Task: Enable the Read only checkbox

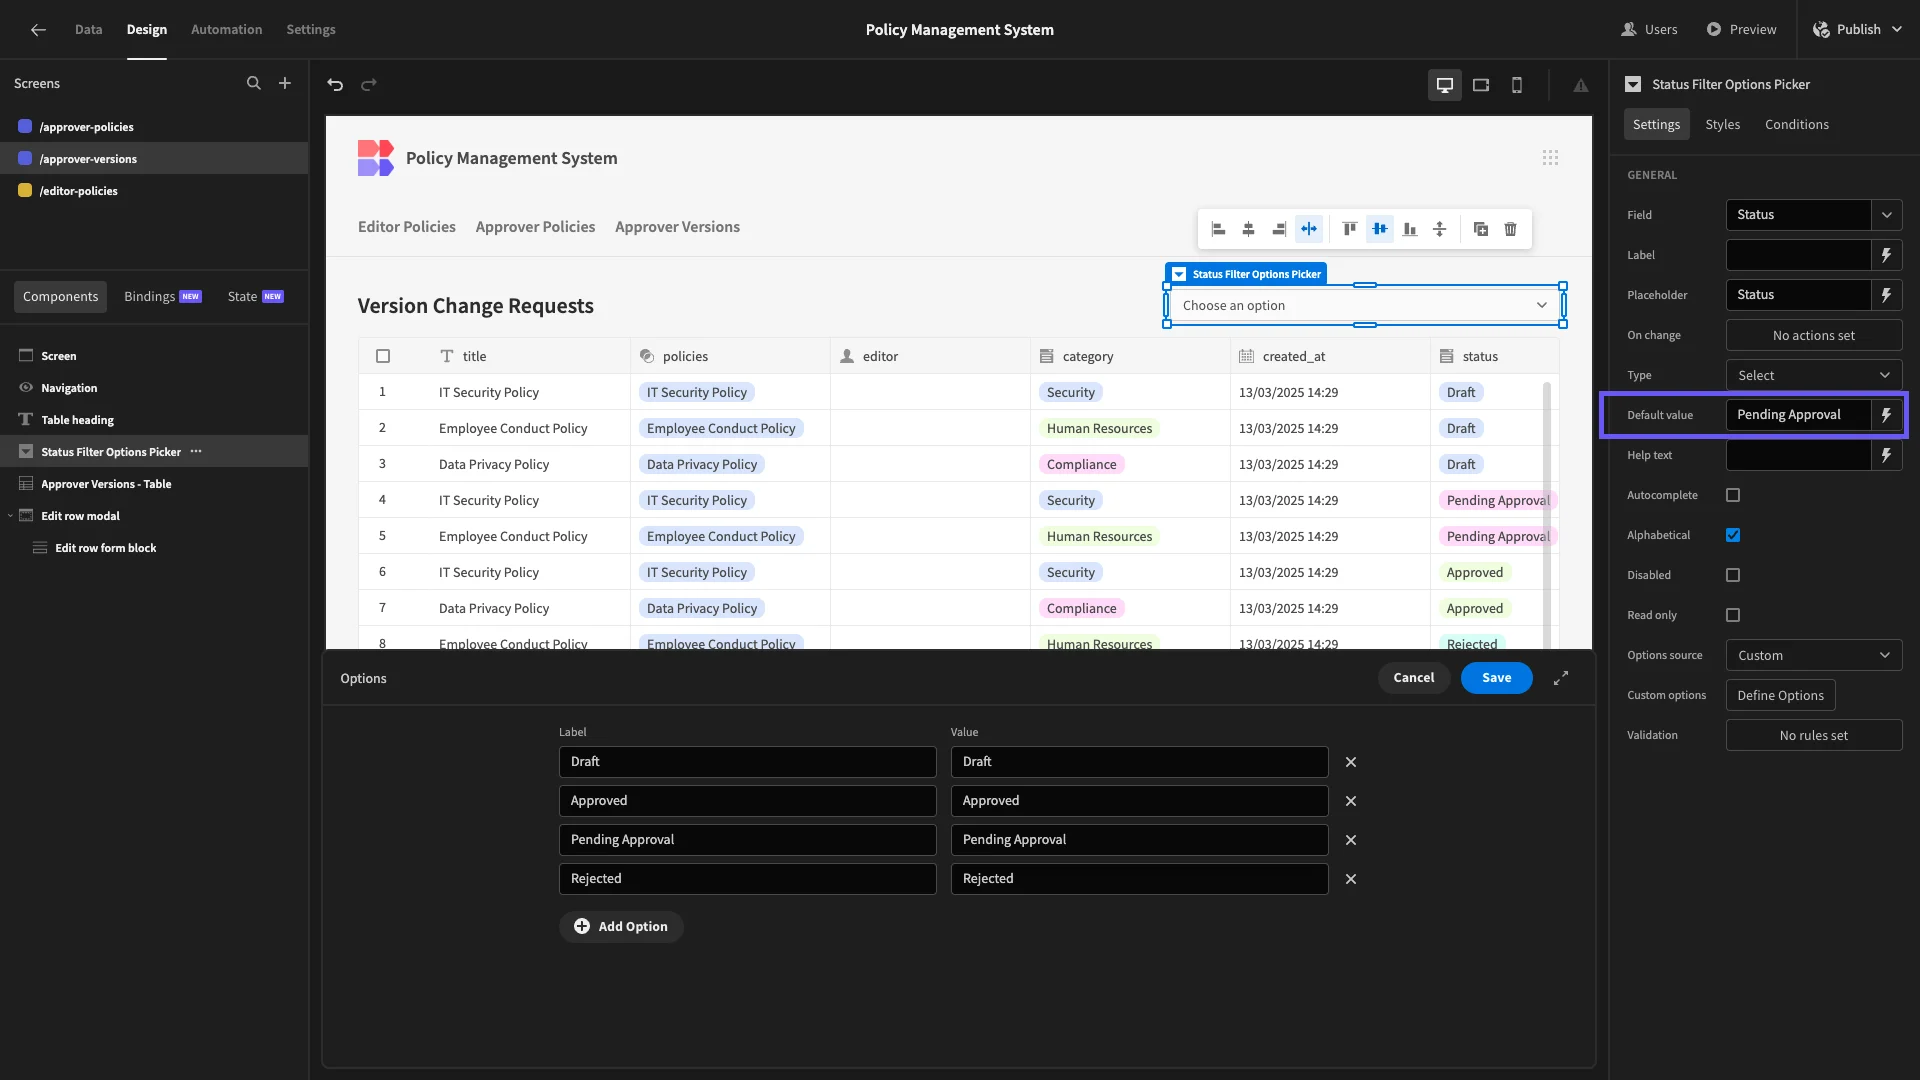Action: (1733, 615)
